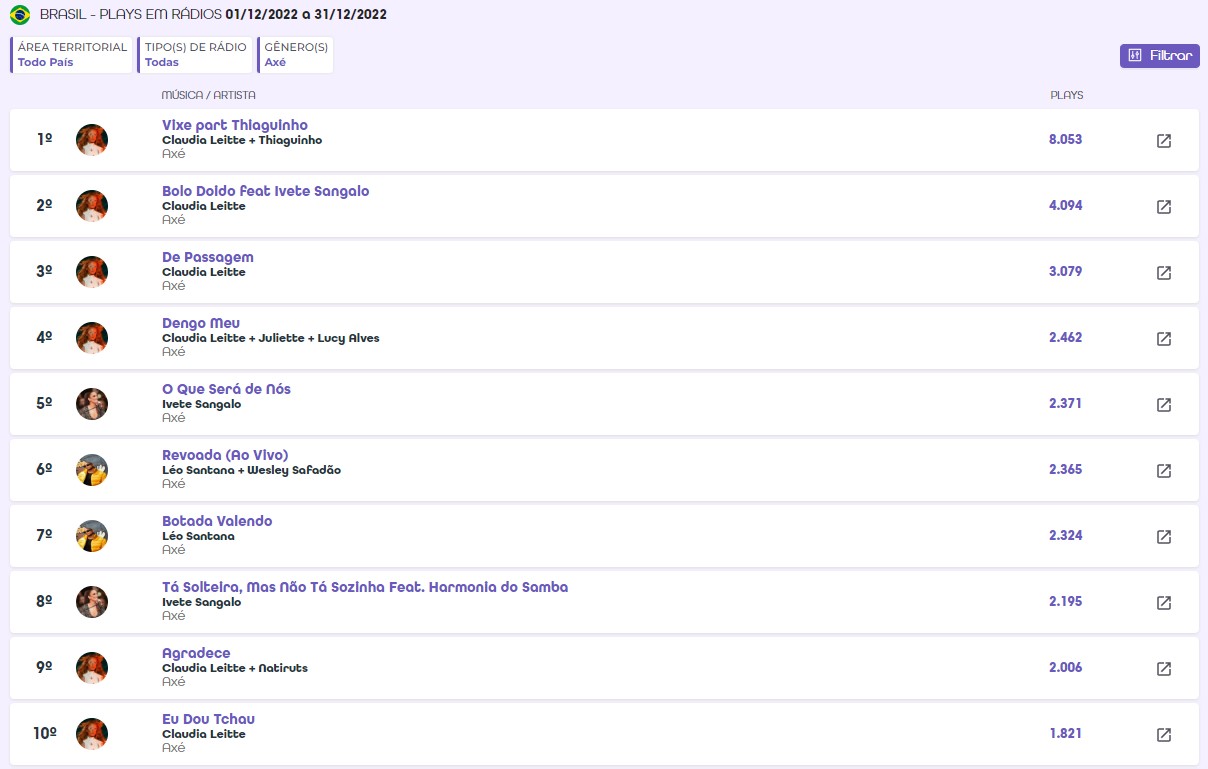Screen dimensions: 1208x769
Task: Click artist photo in De Passagem row
Action: (92, 272)
